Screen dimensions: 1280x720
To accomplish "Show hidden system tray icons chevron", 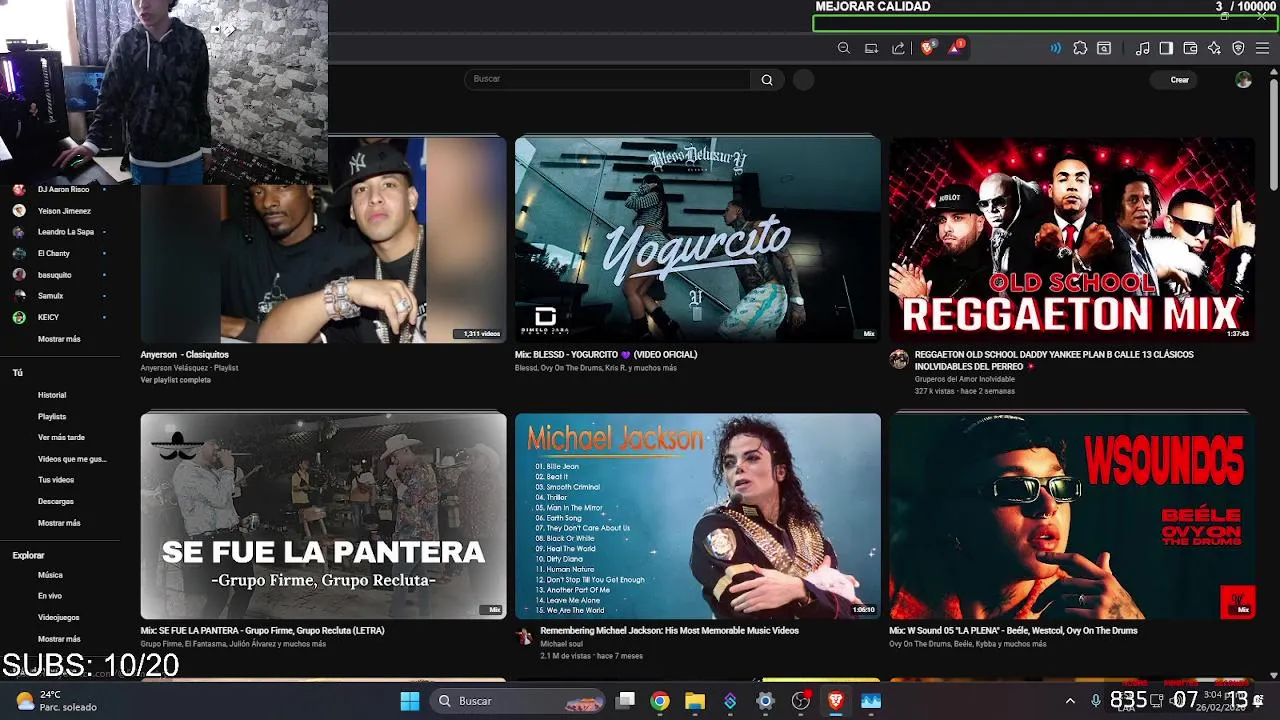I will [1070, 701].
